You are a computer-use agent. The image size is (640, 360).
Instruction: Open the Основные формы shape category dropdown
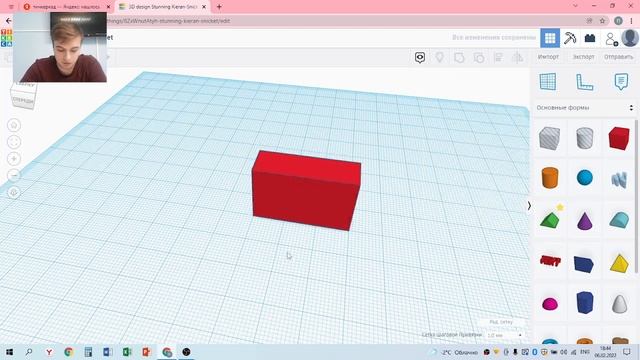coord(584,108)
